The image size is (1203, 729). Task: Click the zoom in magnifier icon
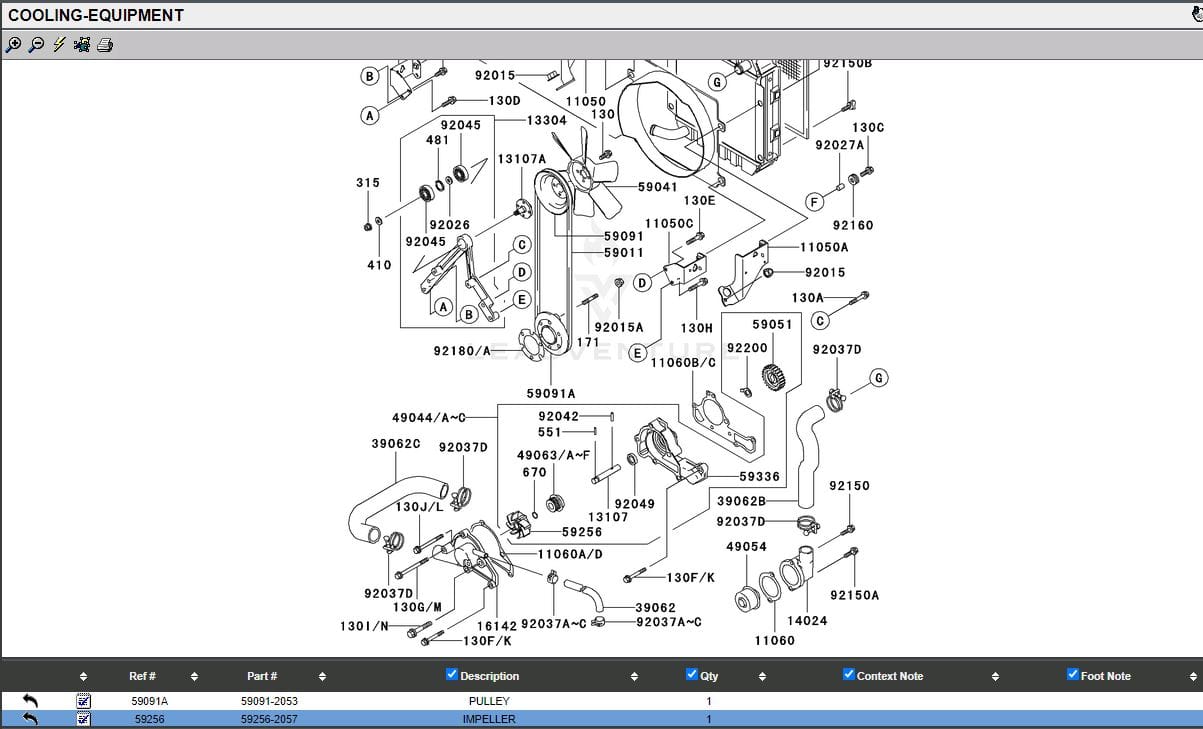pos(13,45)
